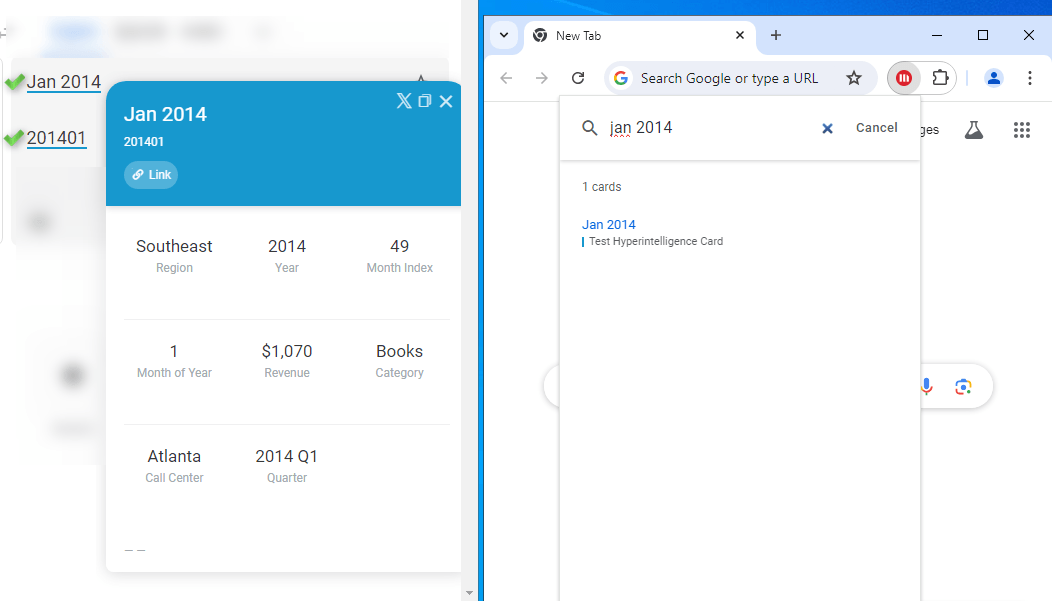Viewport: 1052px width, 601px height.
Task: Open the Chrome three-dot menu
Action: (x=1029, y=78)
